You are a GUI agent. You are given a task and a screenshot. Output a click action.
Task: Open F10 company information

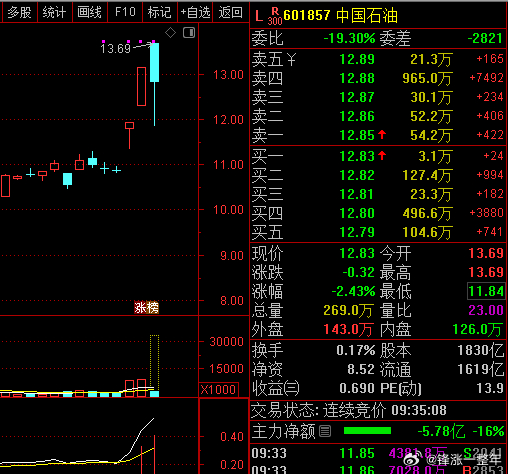tap(125, 12)
